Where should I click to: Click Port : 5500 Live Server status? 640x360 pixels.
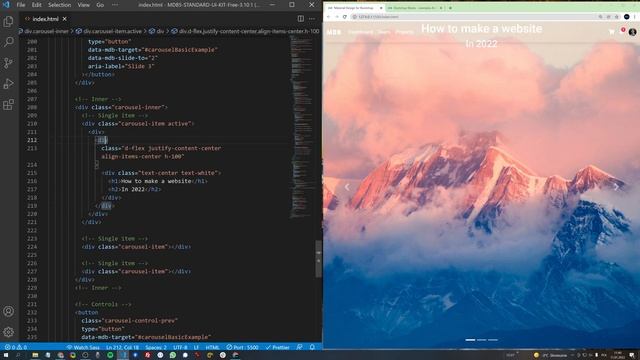coord(242,347)
